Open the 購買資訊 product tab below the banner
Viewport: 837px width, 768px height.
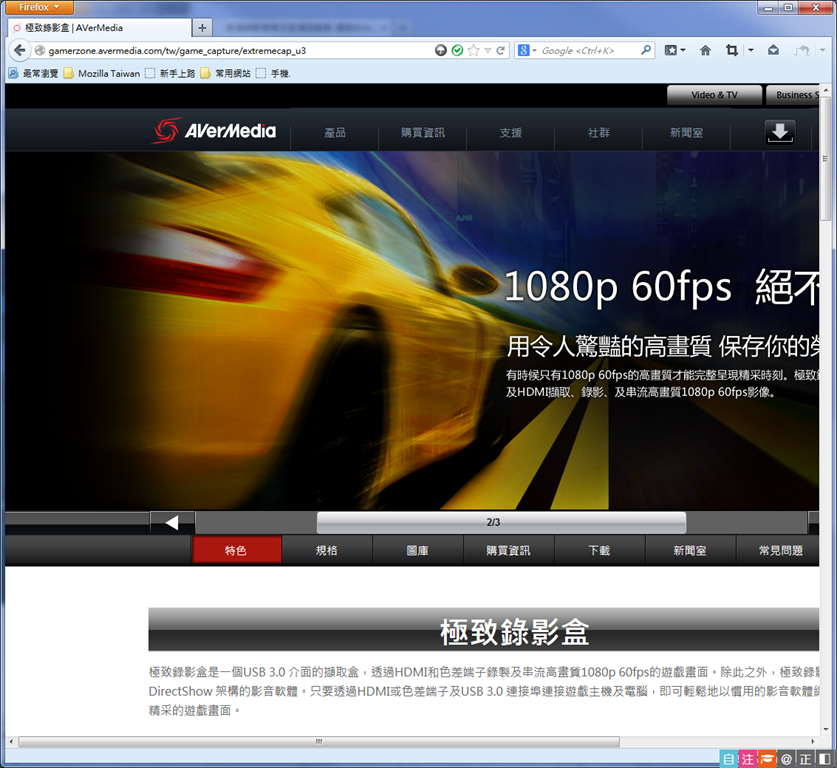[508, 550]
